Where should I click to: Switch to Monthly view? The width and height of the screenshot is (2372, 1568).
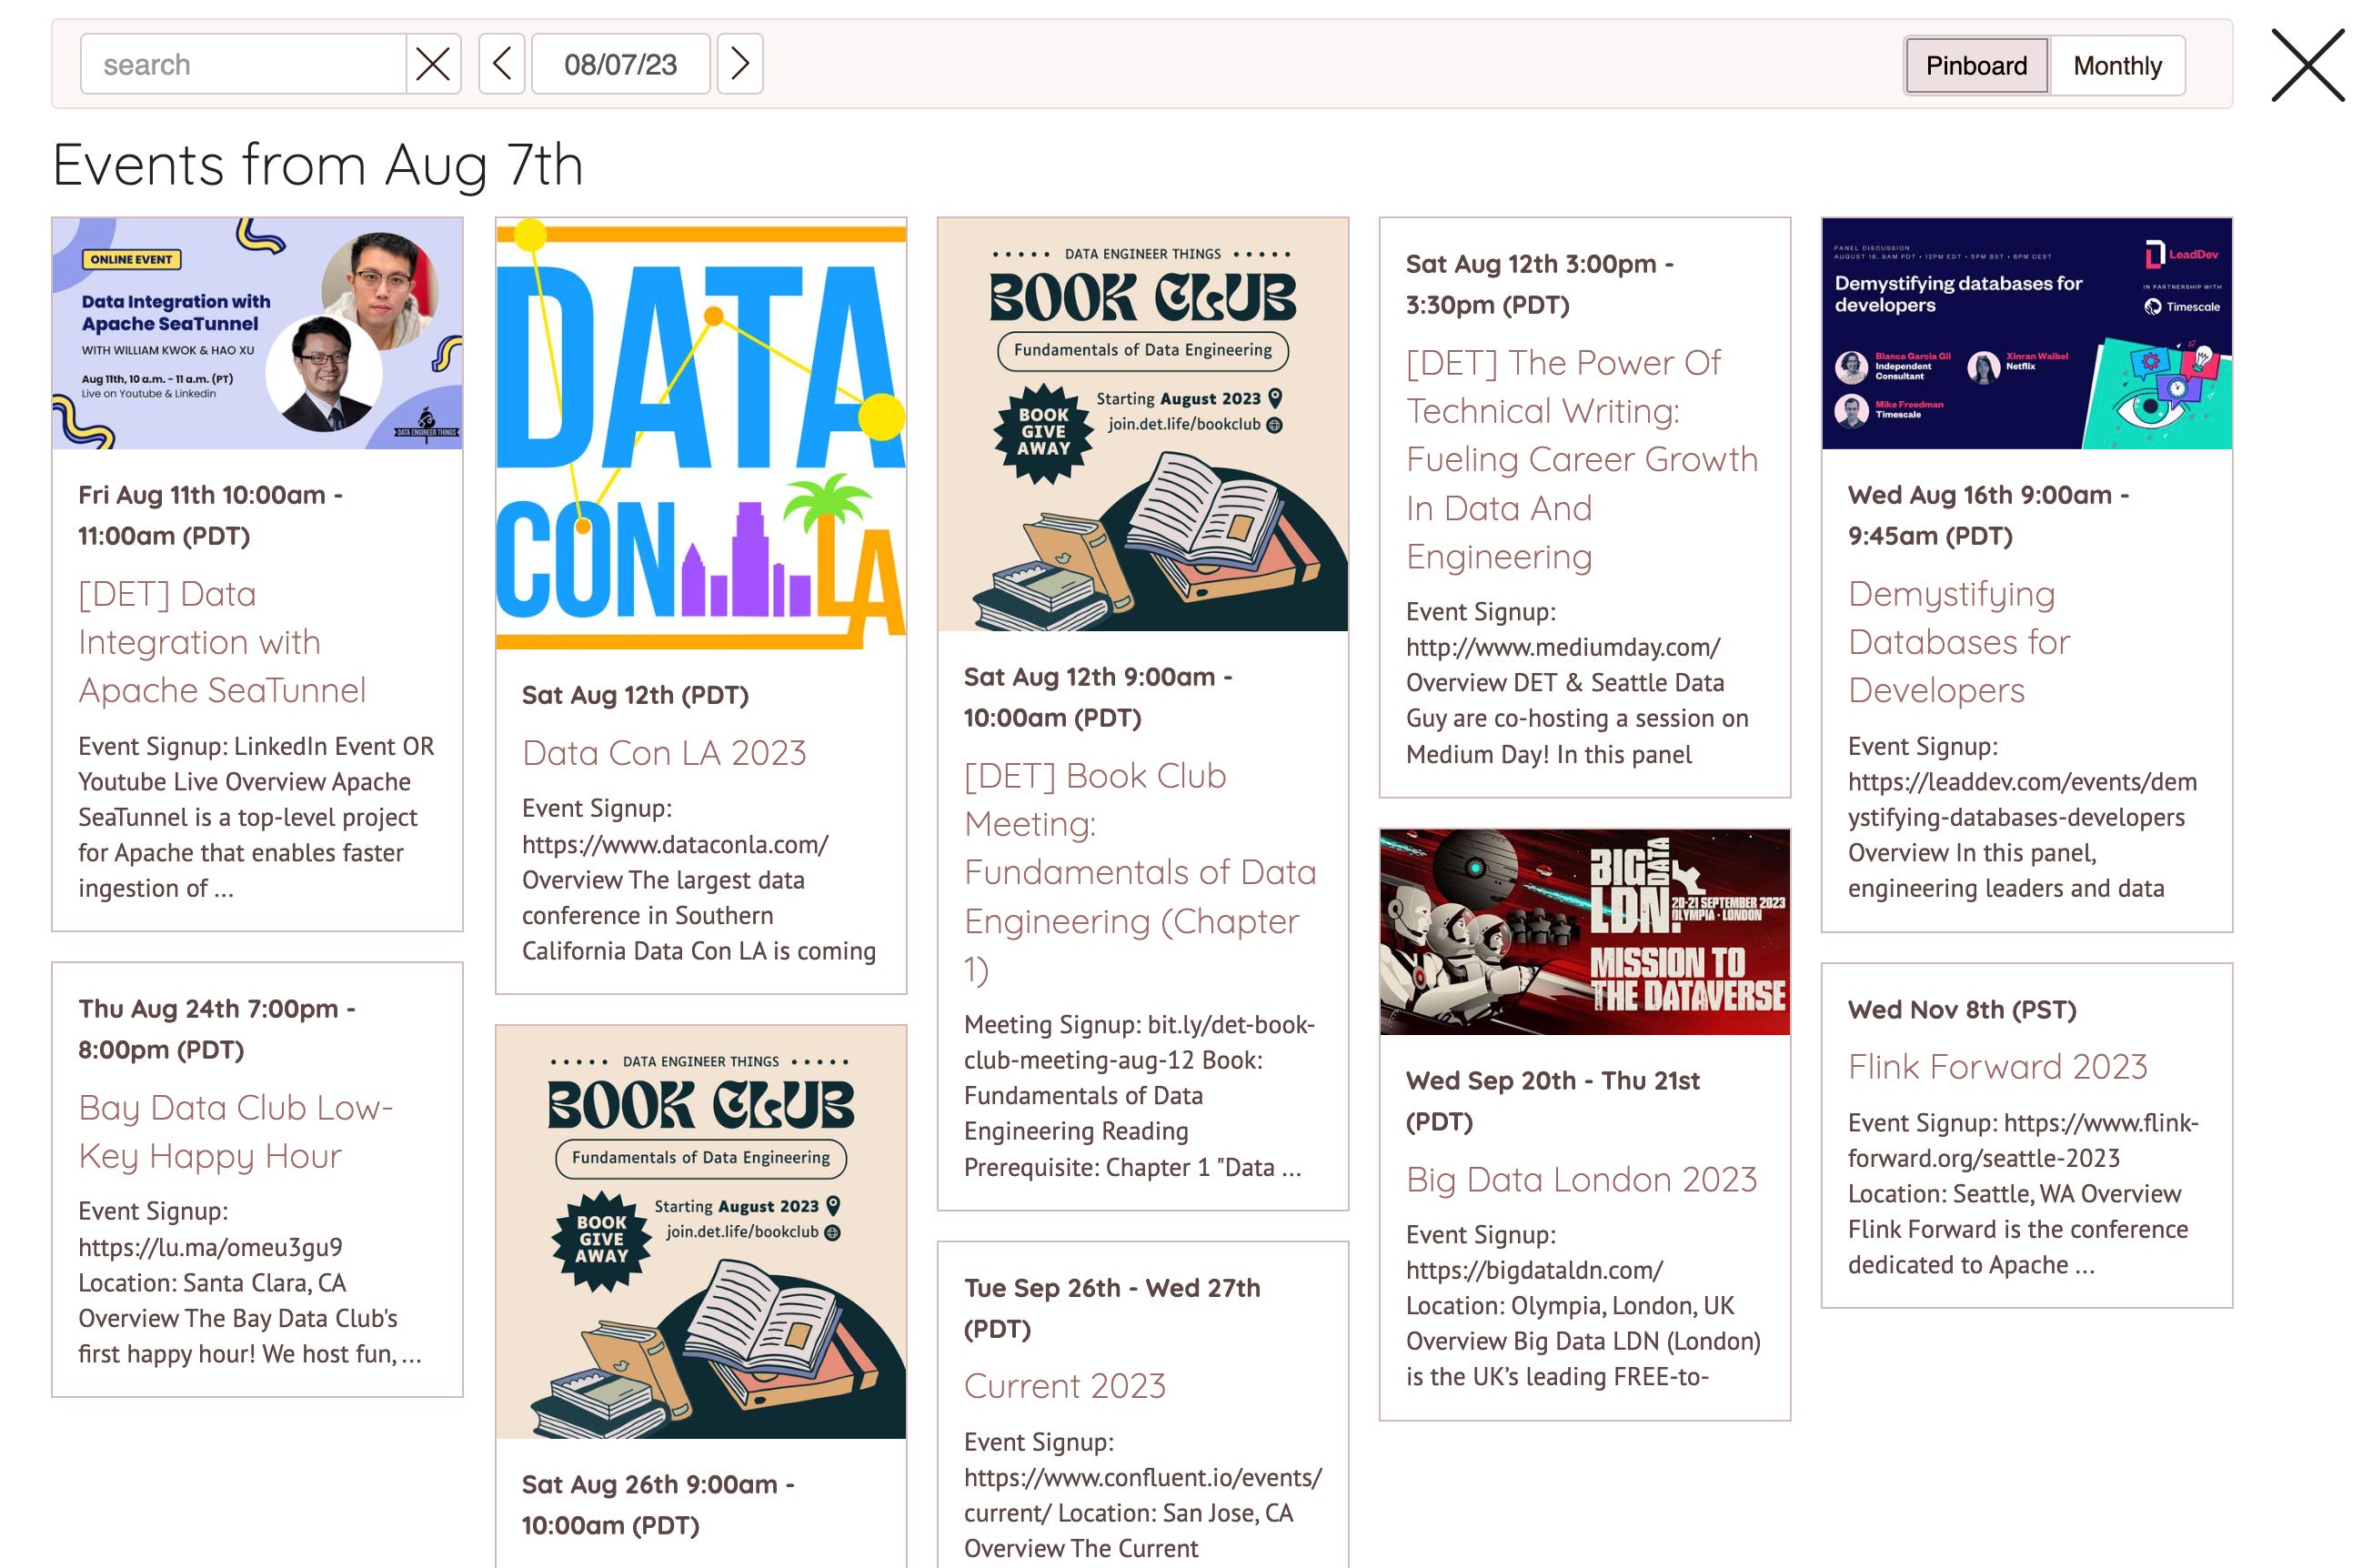2116,66
